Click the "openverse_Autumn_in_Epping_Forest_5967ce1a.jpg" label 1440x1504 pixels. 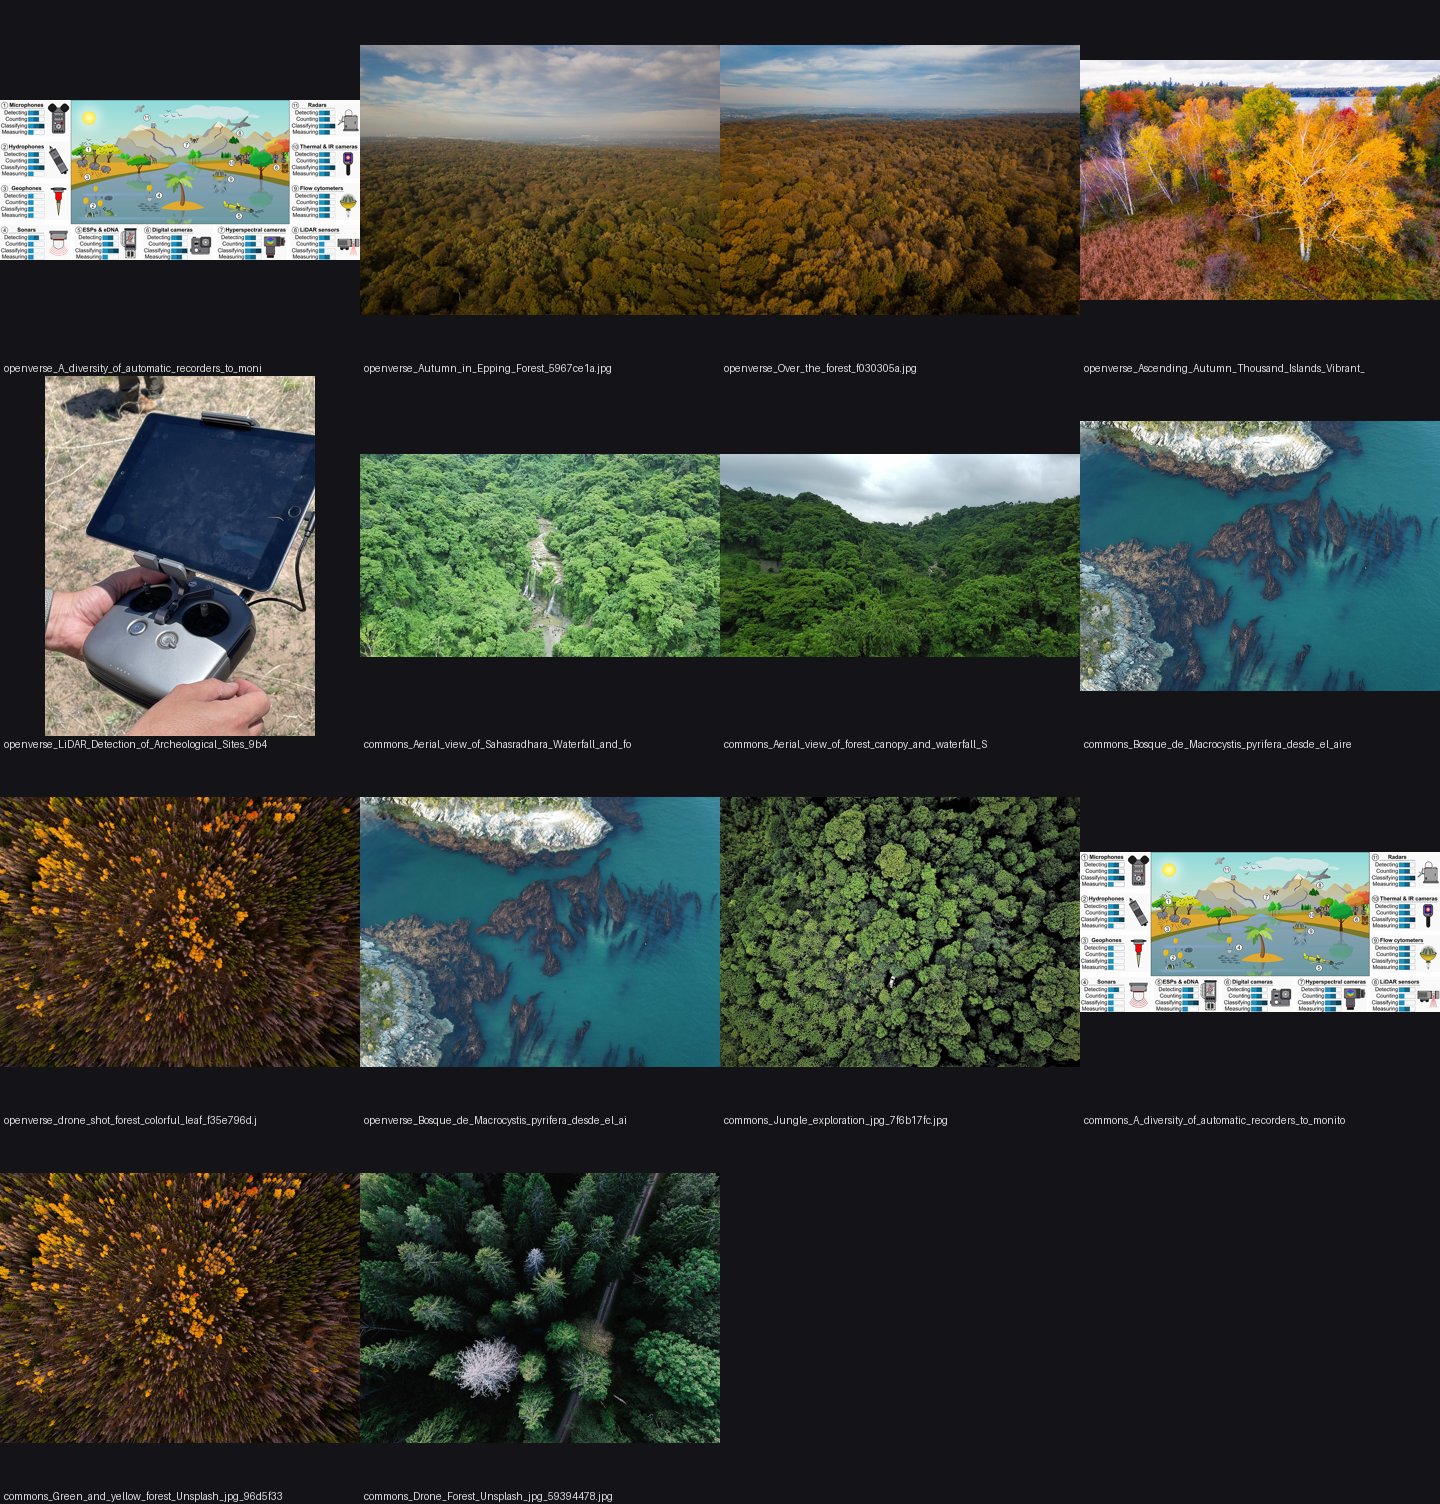click(x=488, y=368)
